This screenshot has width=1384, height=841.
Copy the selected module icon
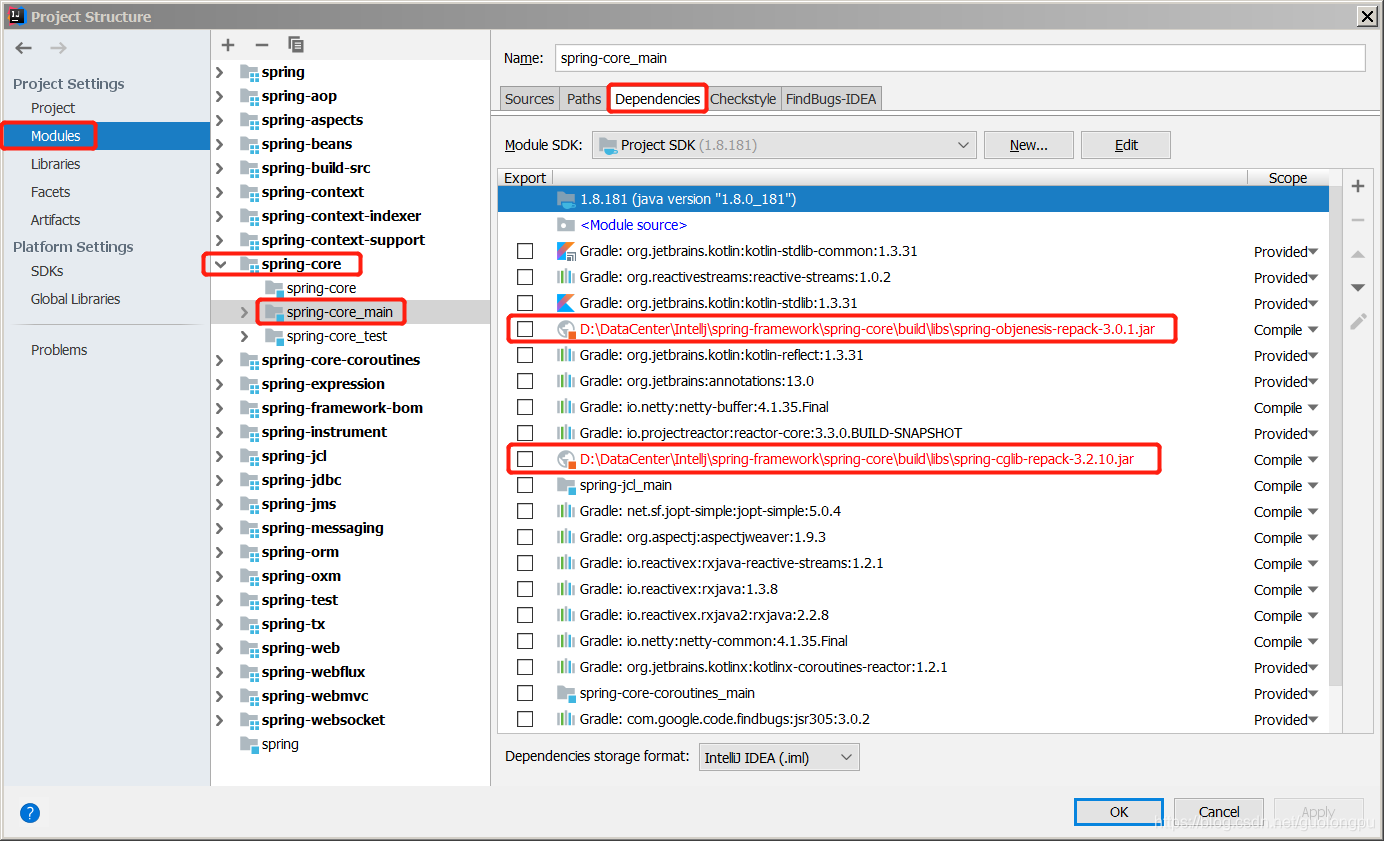(296, 45)
